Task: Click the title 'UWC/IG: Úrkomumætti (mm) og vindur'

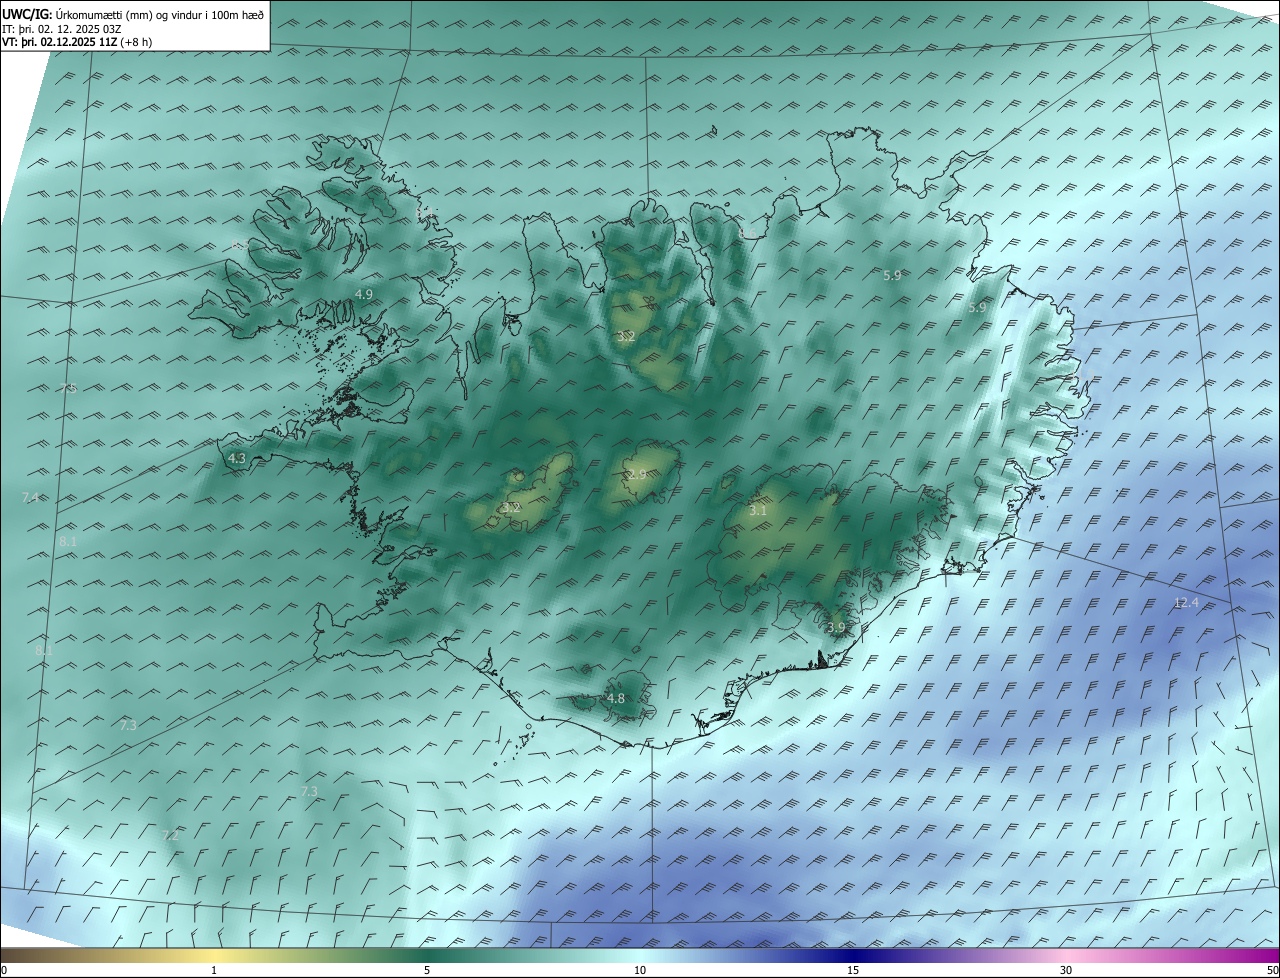Action: coord(133,14)
